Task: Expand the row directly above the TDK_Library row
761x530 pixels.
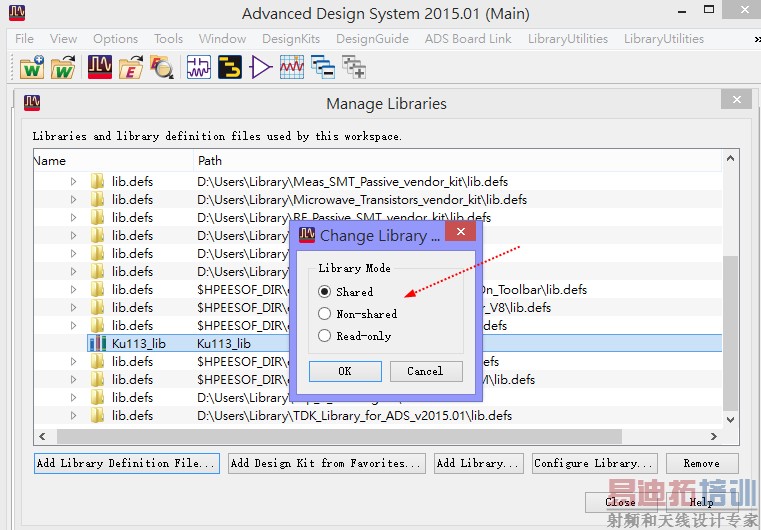Action: click(x=73, y=398)
